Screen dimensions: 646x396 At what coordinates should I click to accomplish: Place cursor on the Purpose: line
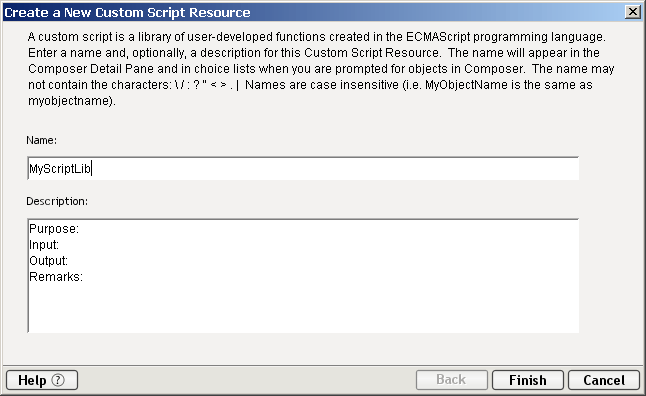point(54,229)
